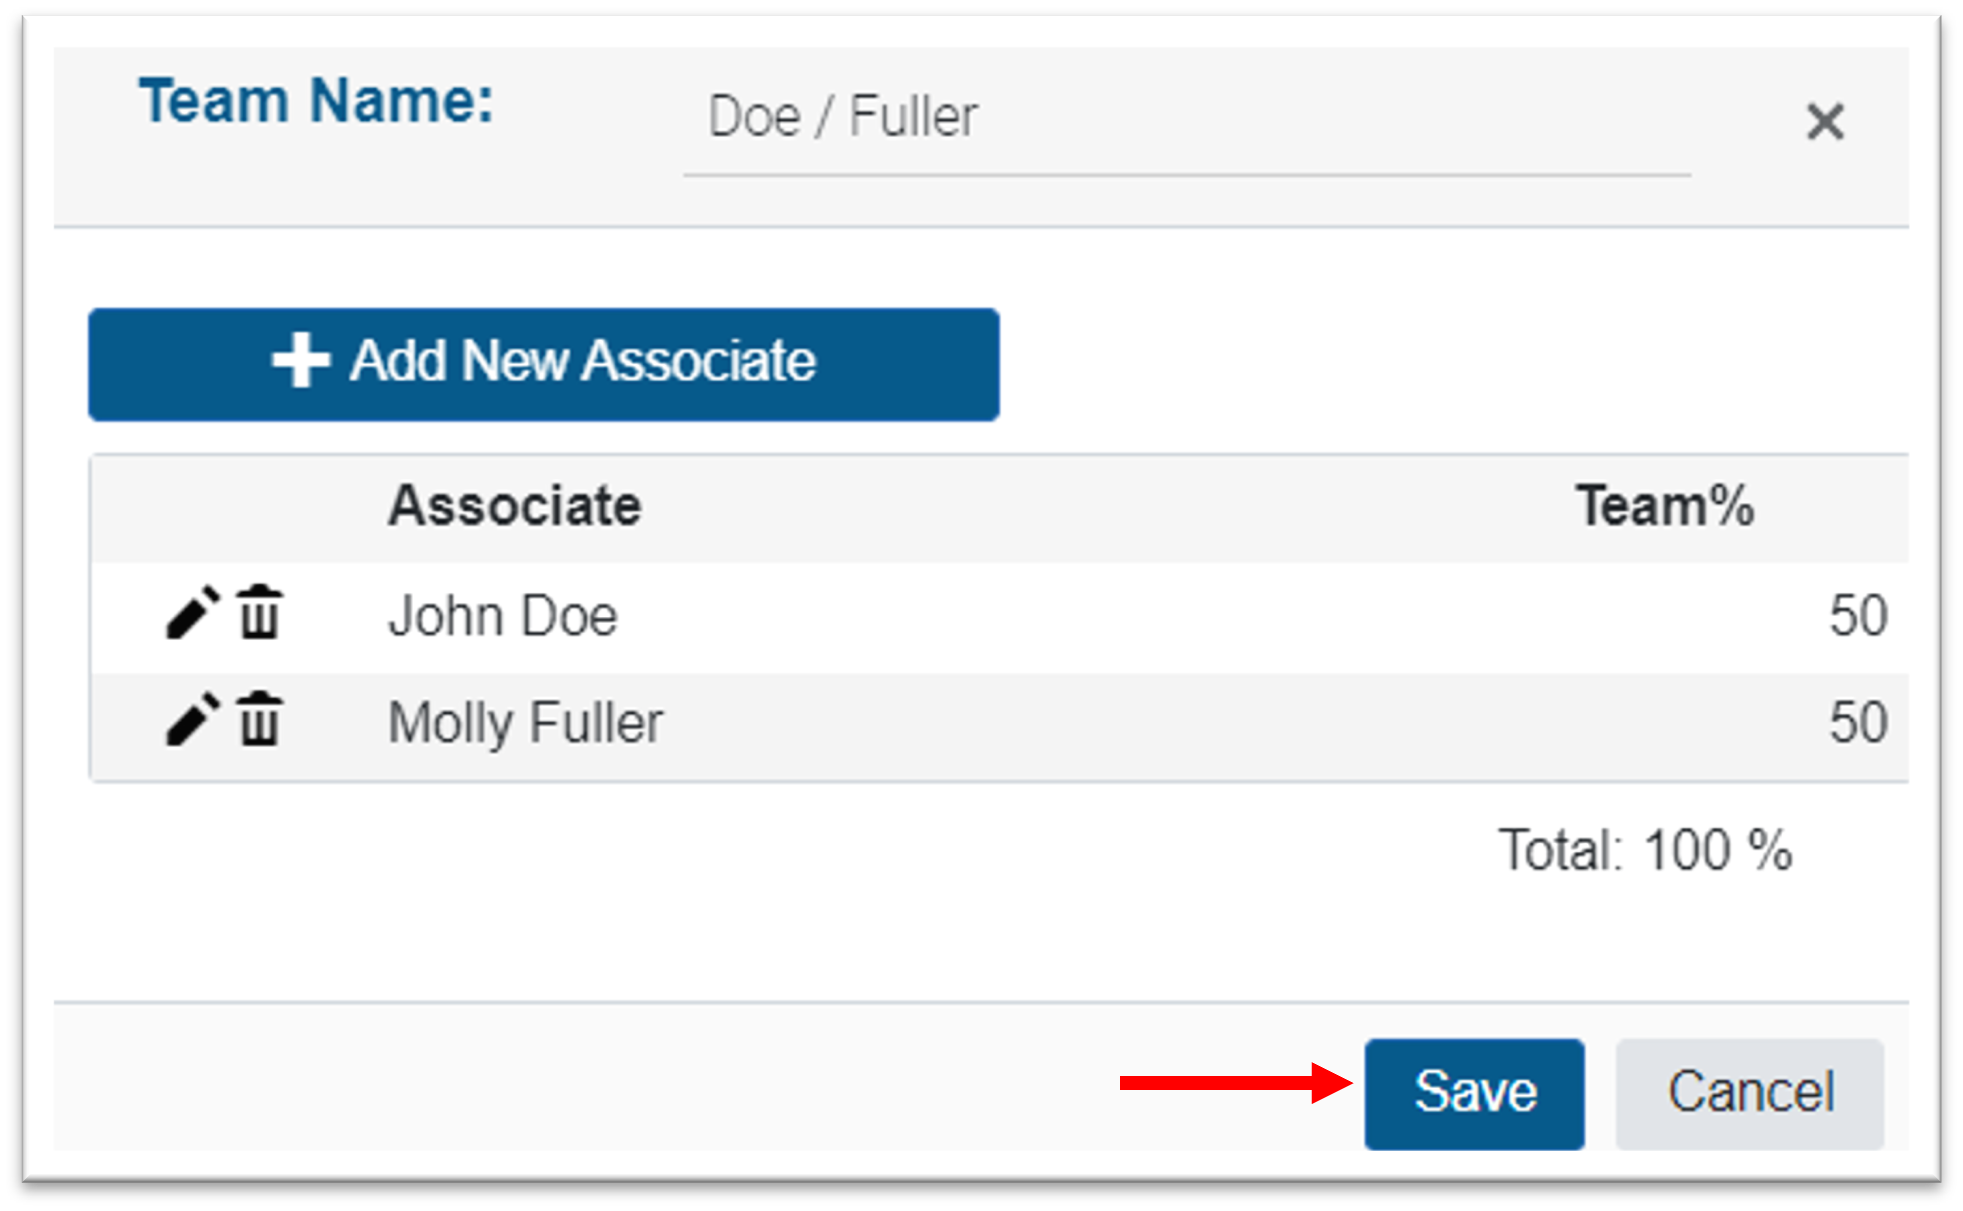Viewport: 1963px width, 1211px height.
Task: Cancel editing the team
Action: (x=1750, y=1093)
